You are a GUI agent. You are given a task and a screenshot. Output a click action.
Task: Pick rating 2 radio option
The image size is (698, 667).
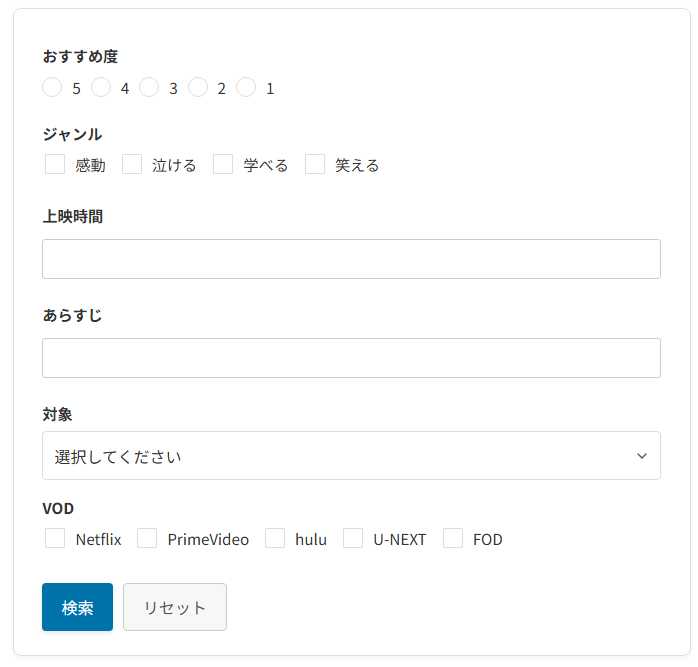(x=198, y=87)
